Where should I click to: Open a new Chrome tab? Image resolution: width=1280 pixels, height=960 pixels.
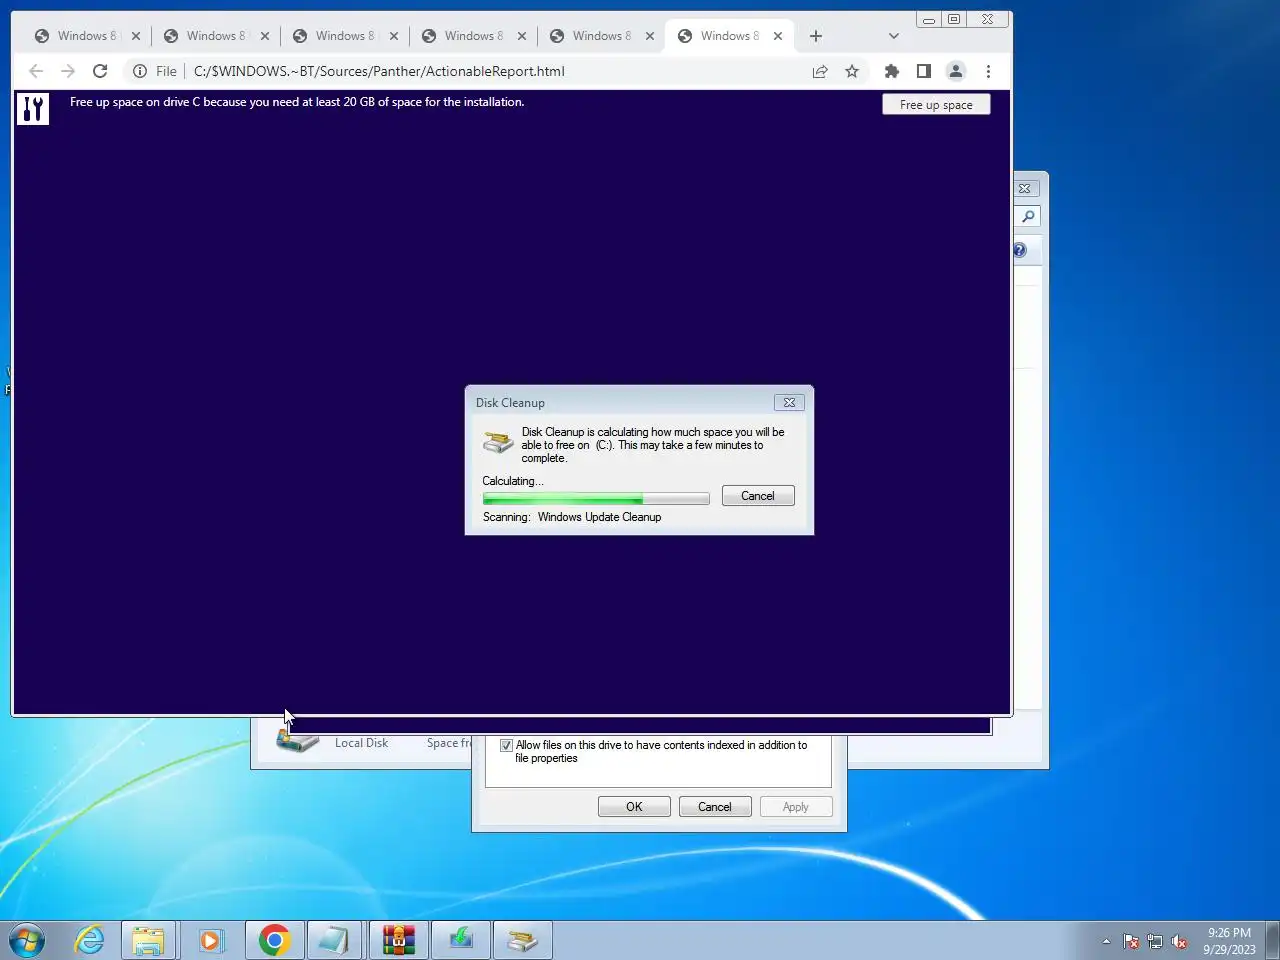(x=816, y=36)
